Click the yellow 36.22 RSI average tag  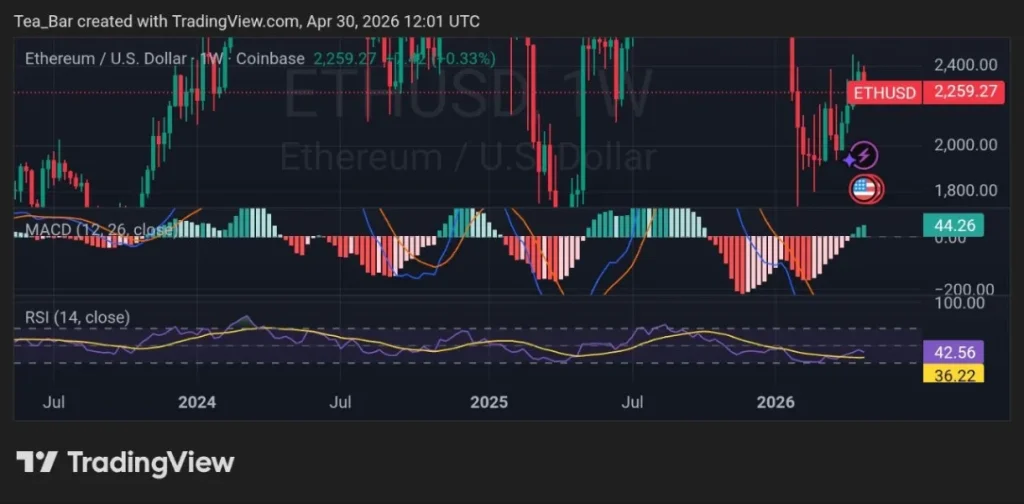click(x=953, y=373)
